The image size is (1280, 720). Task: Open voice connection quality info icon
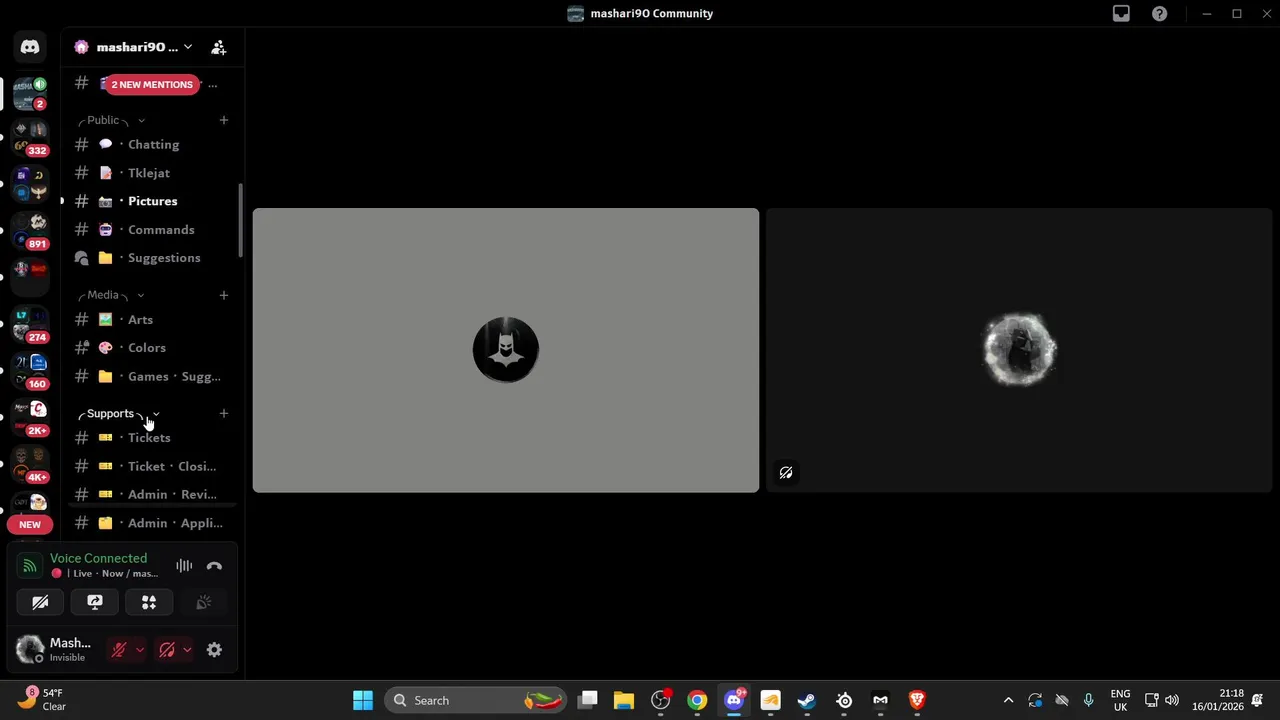pos(30,566)
